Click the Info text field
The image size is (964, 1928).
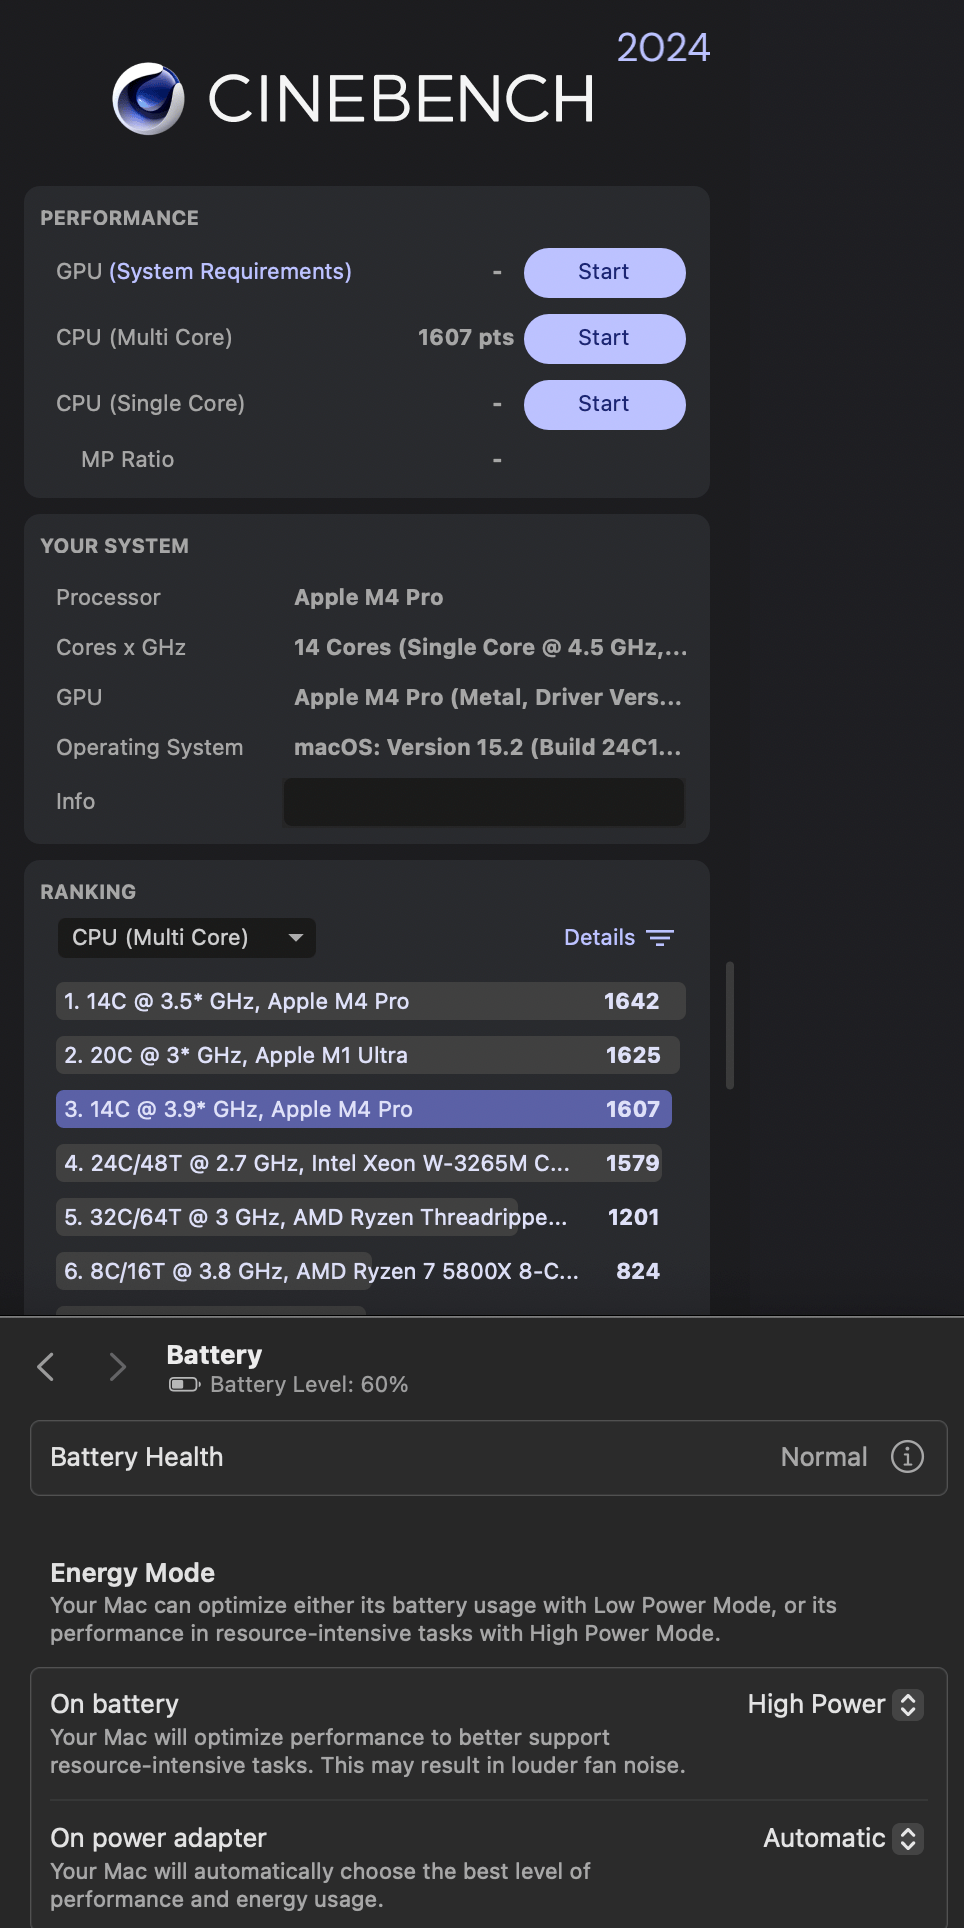(x=484, y=802)
